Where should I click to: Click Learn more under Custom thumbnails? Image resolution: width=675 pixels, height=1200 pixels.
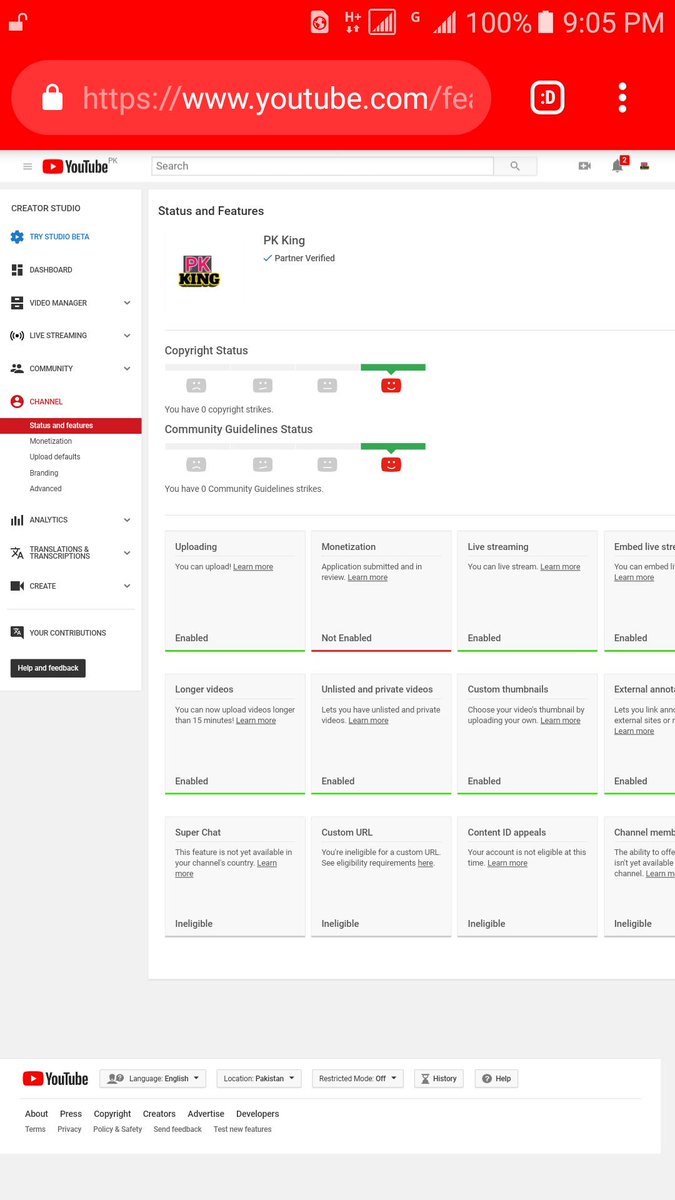coord(560,721)
